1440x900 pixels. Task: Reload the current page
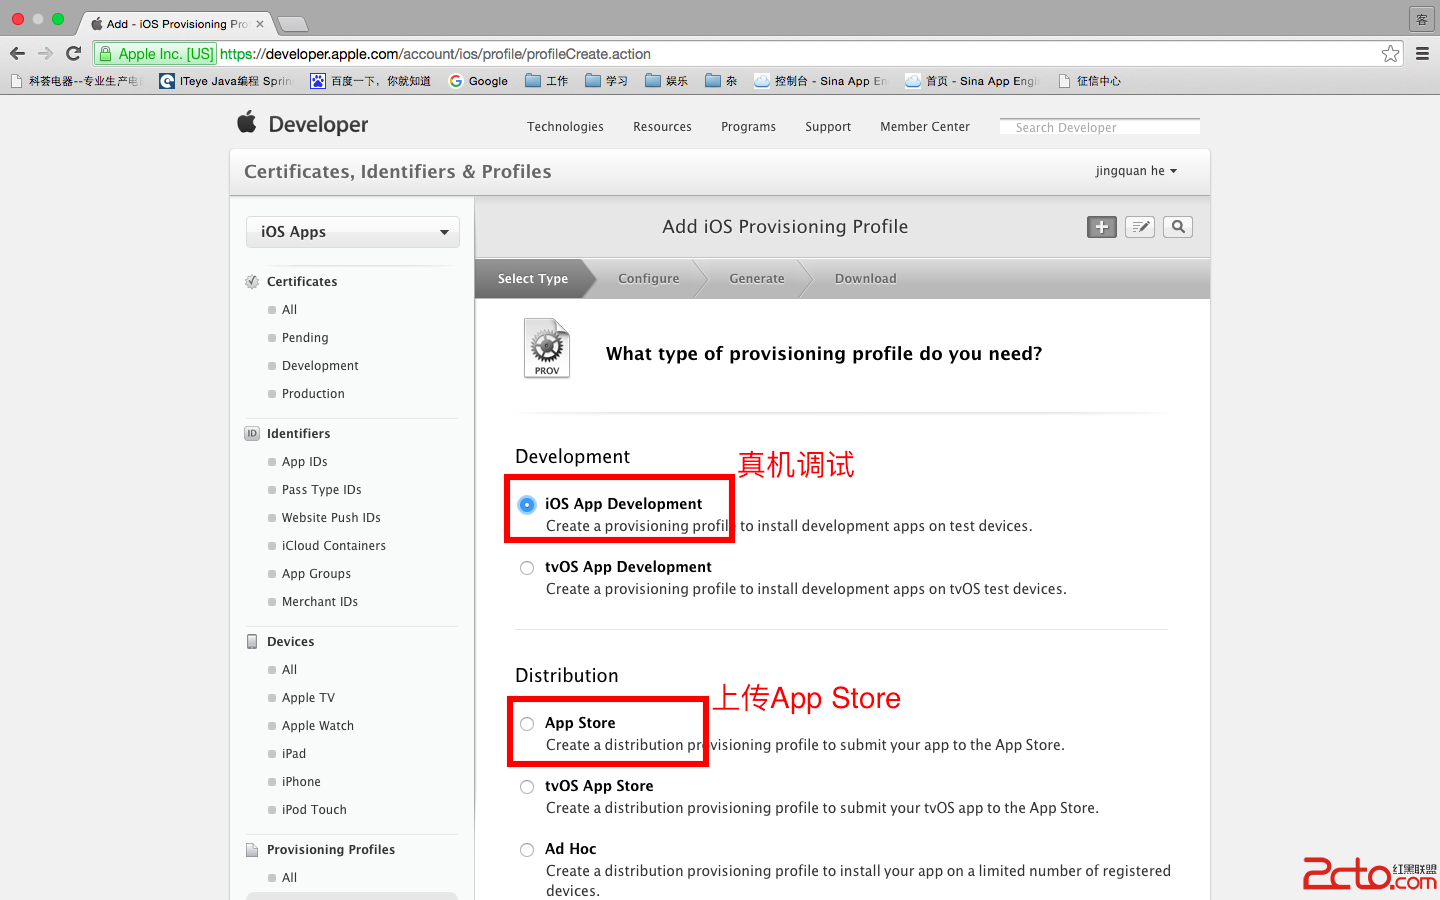point(73,54)
